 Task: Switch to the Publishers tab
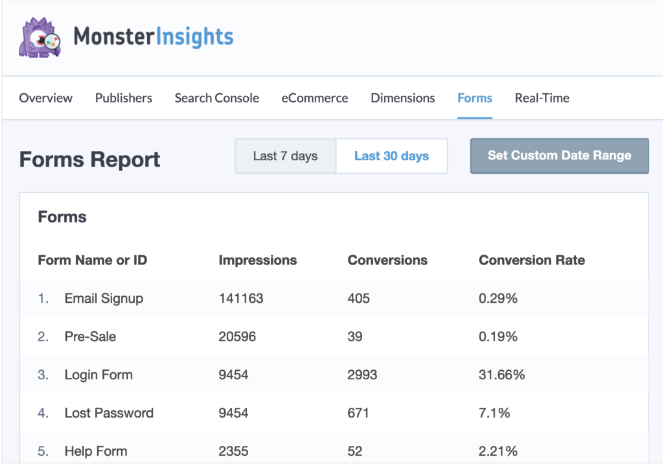(x=123, y=98)
